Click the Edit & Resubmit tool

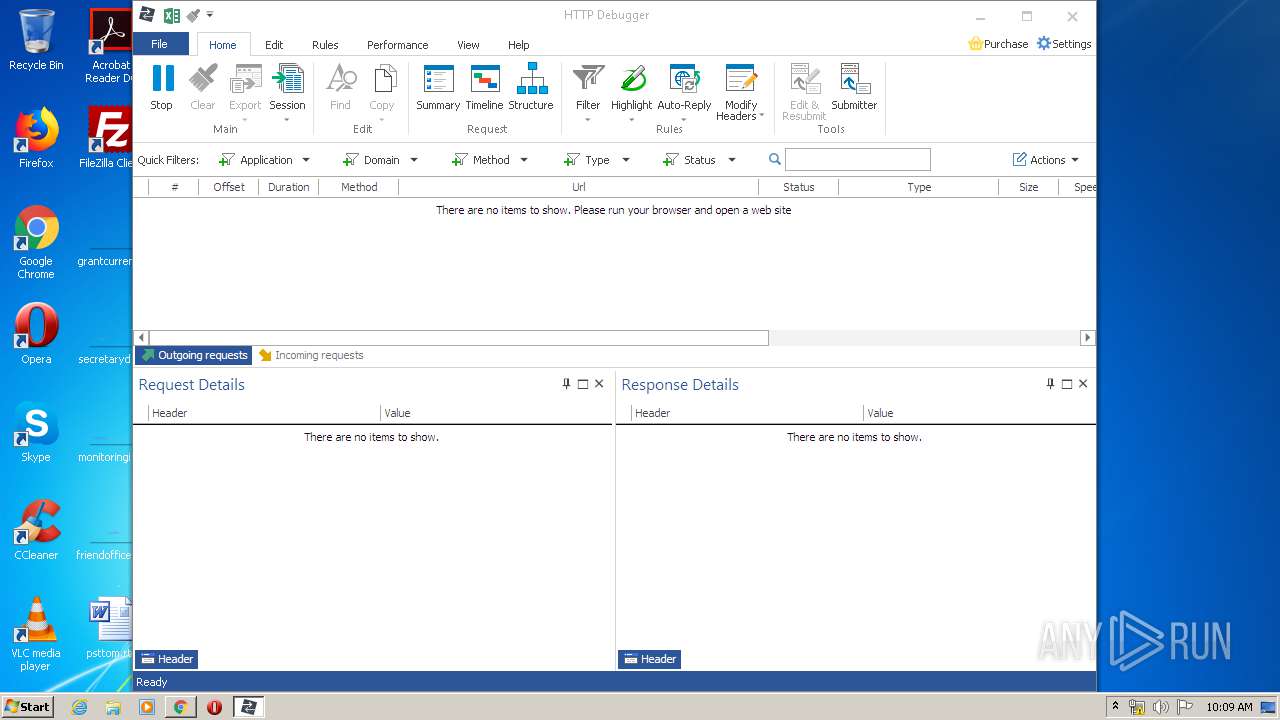[x=804, y=92]
